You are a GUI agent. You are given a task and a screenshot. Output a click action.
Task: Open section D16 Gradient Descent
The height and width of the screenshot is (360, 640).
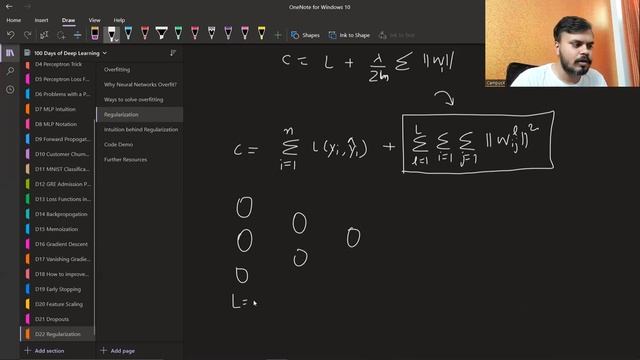point(58,244)
